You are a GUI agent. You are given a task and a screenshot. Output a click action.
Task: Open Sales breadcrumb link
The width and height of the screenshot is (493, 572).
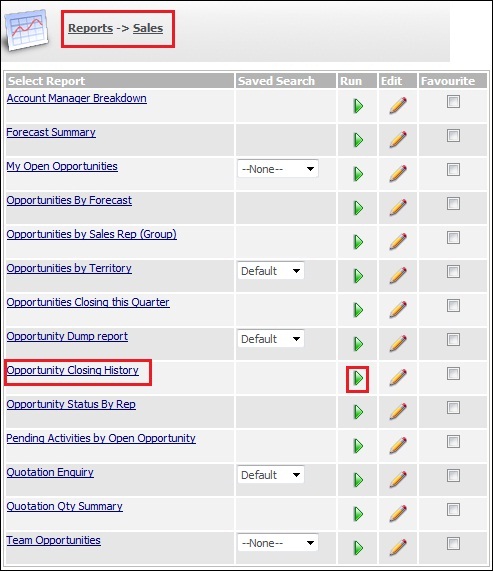tap(148, 28)
